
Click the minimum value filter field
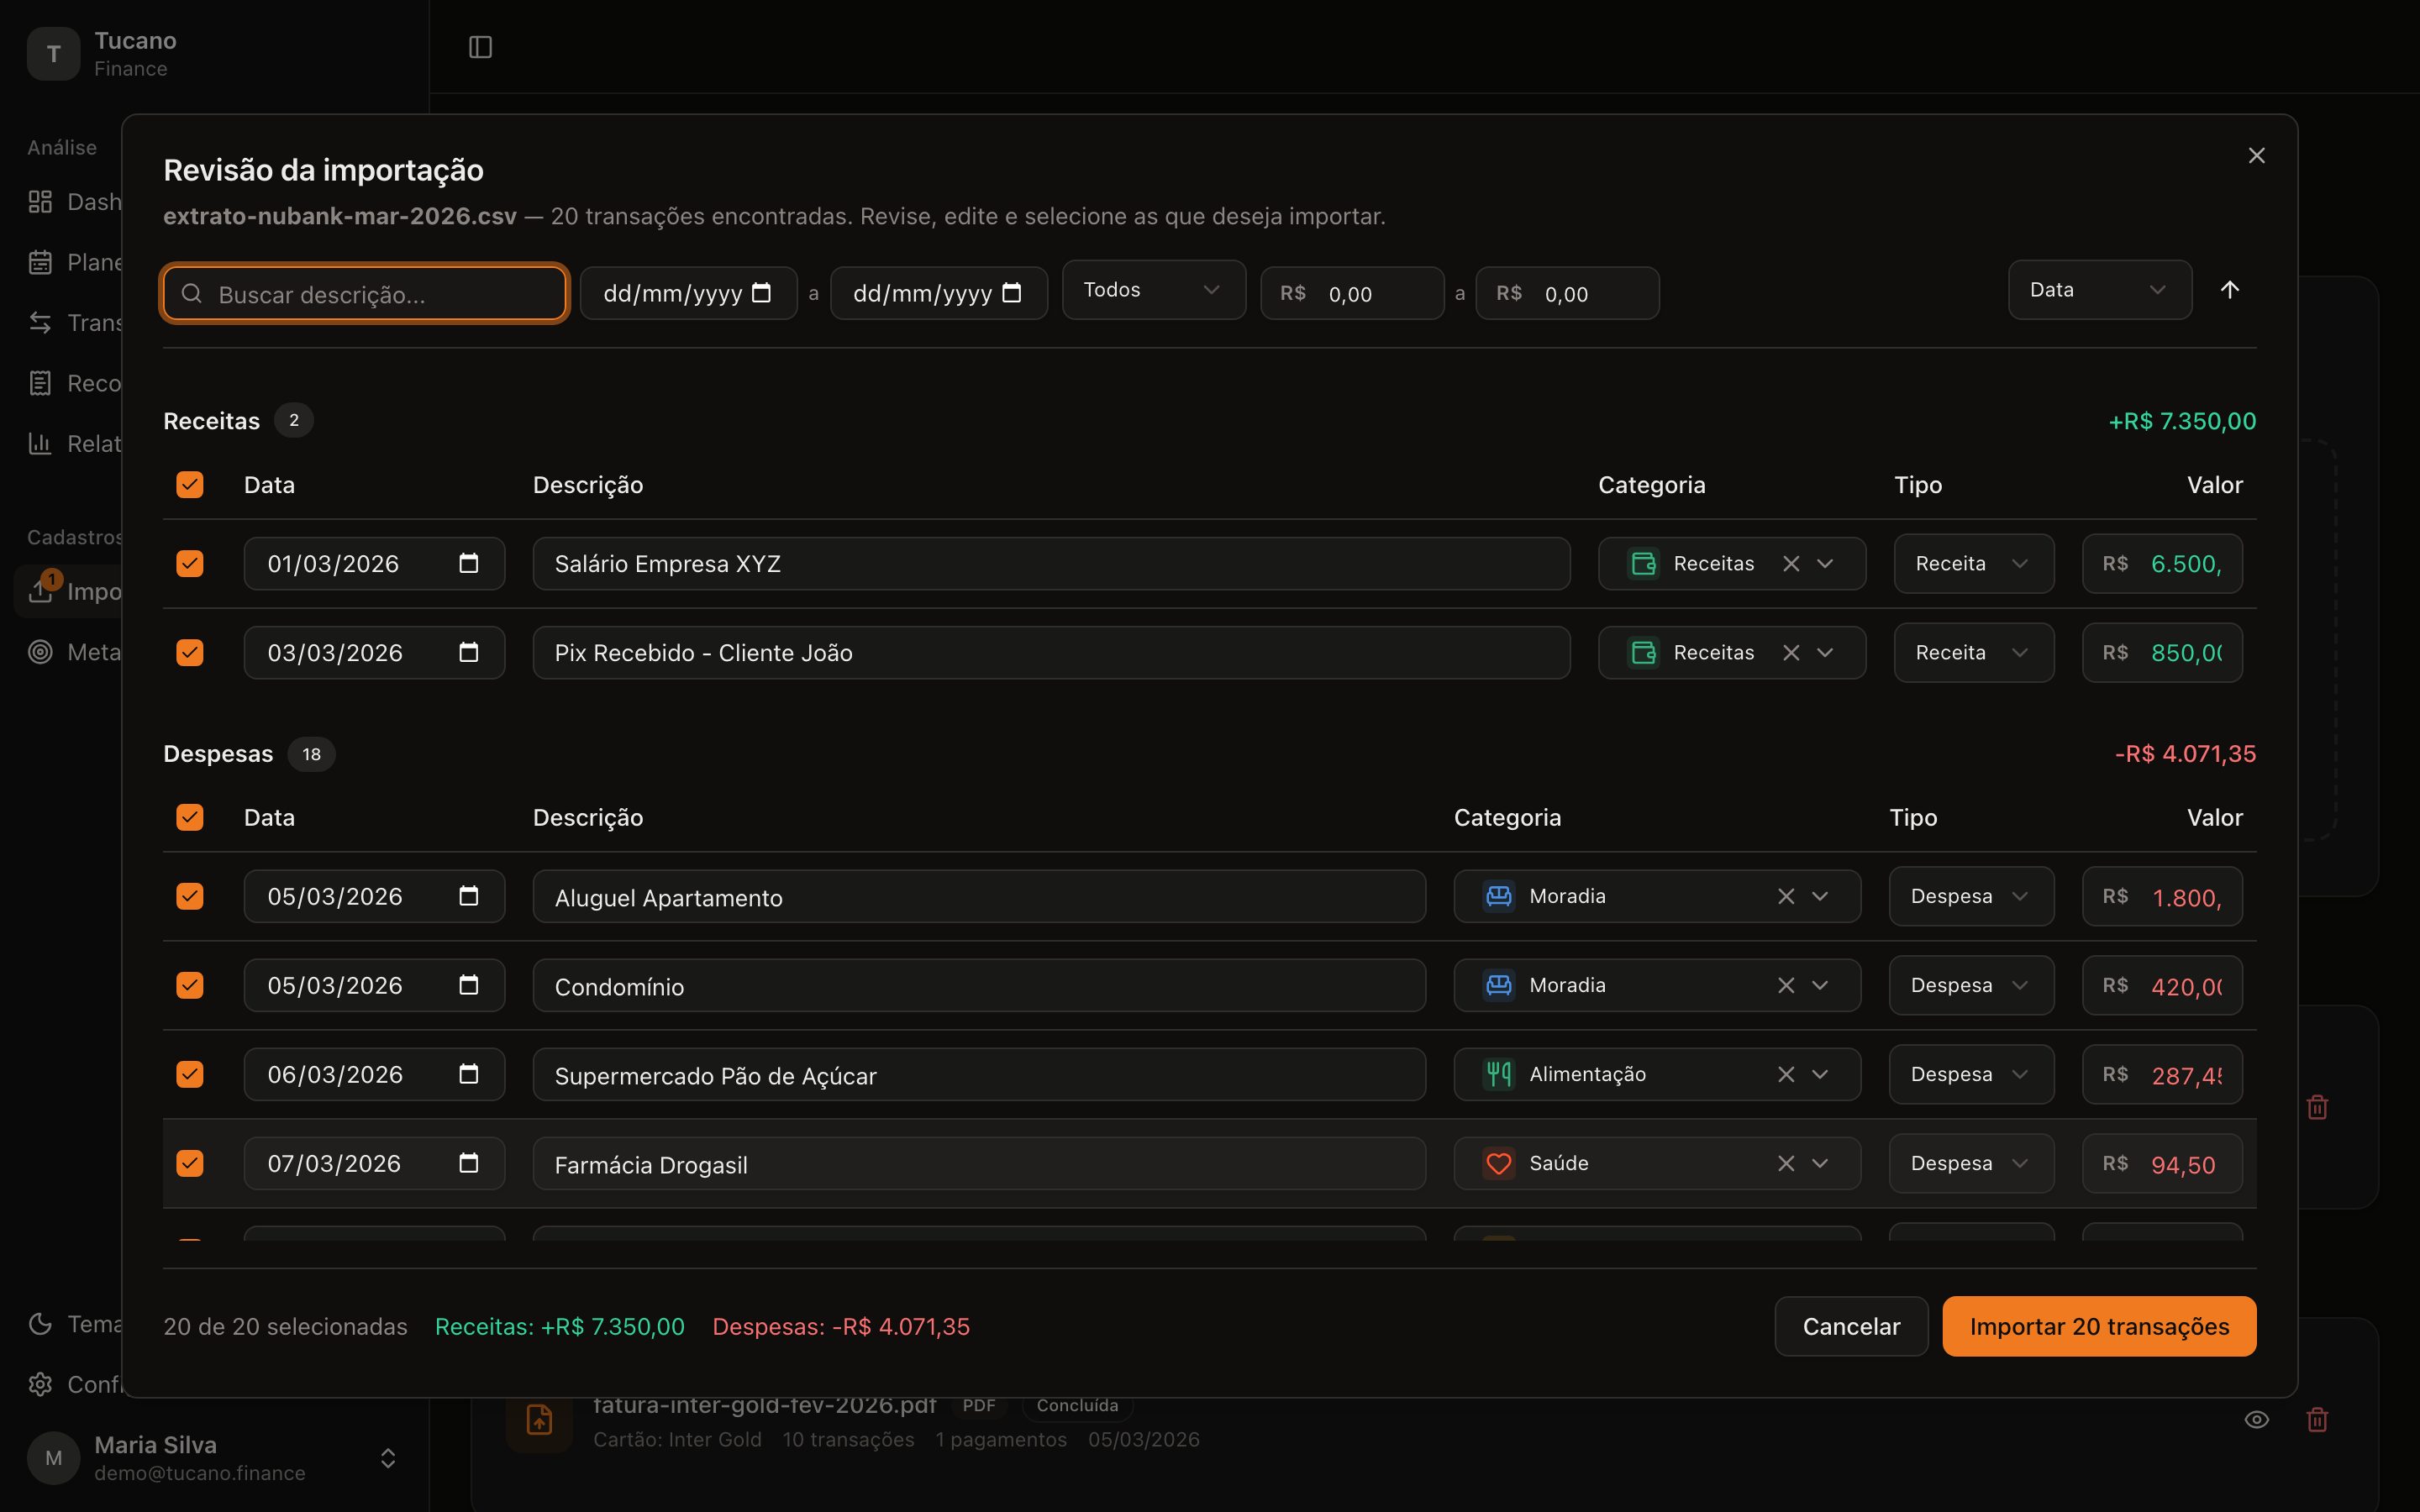tap(1352, 293)
